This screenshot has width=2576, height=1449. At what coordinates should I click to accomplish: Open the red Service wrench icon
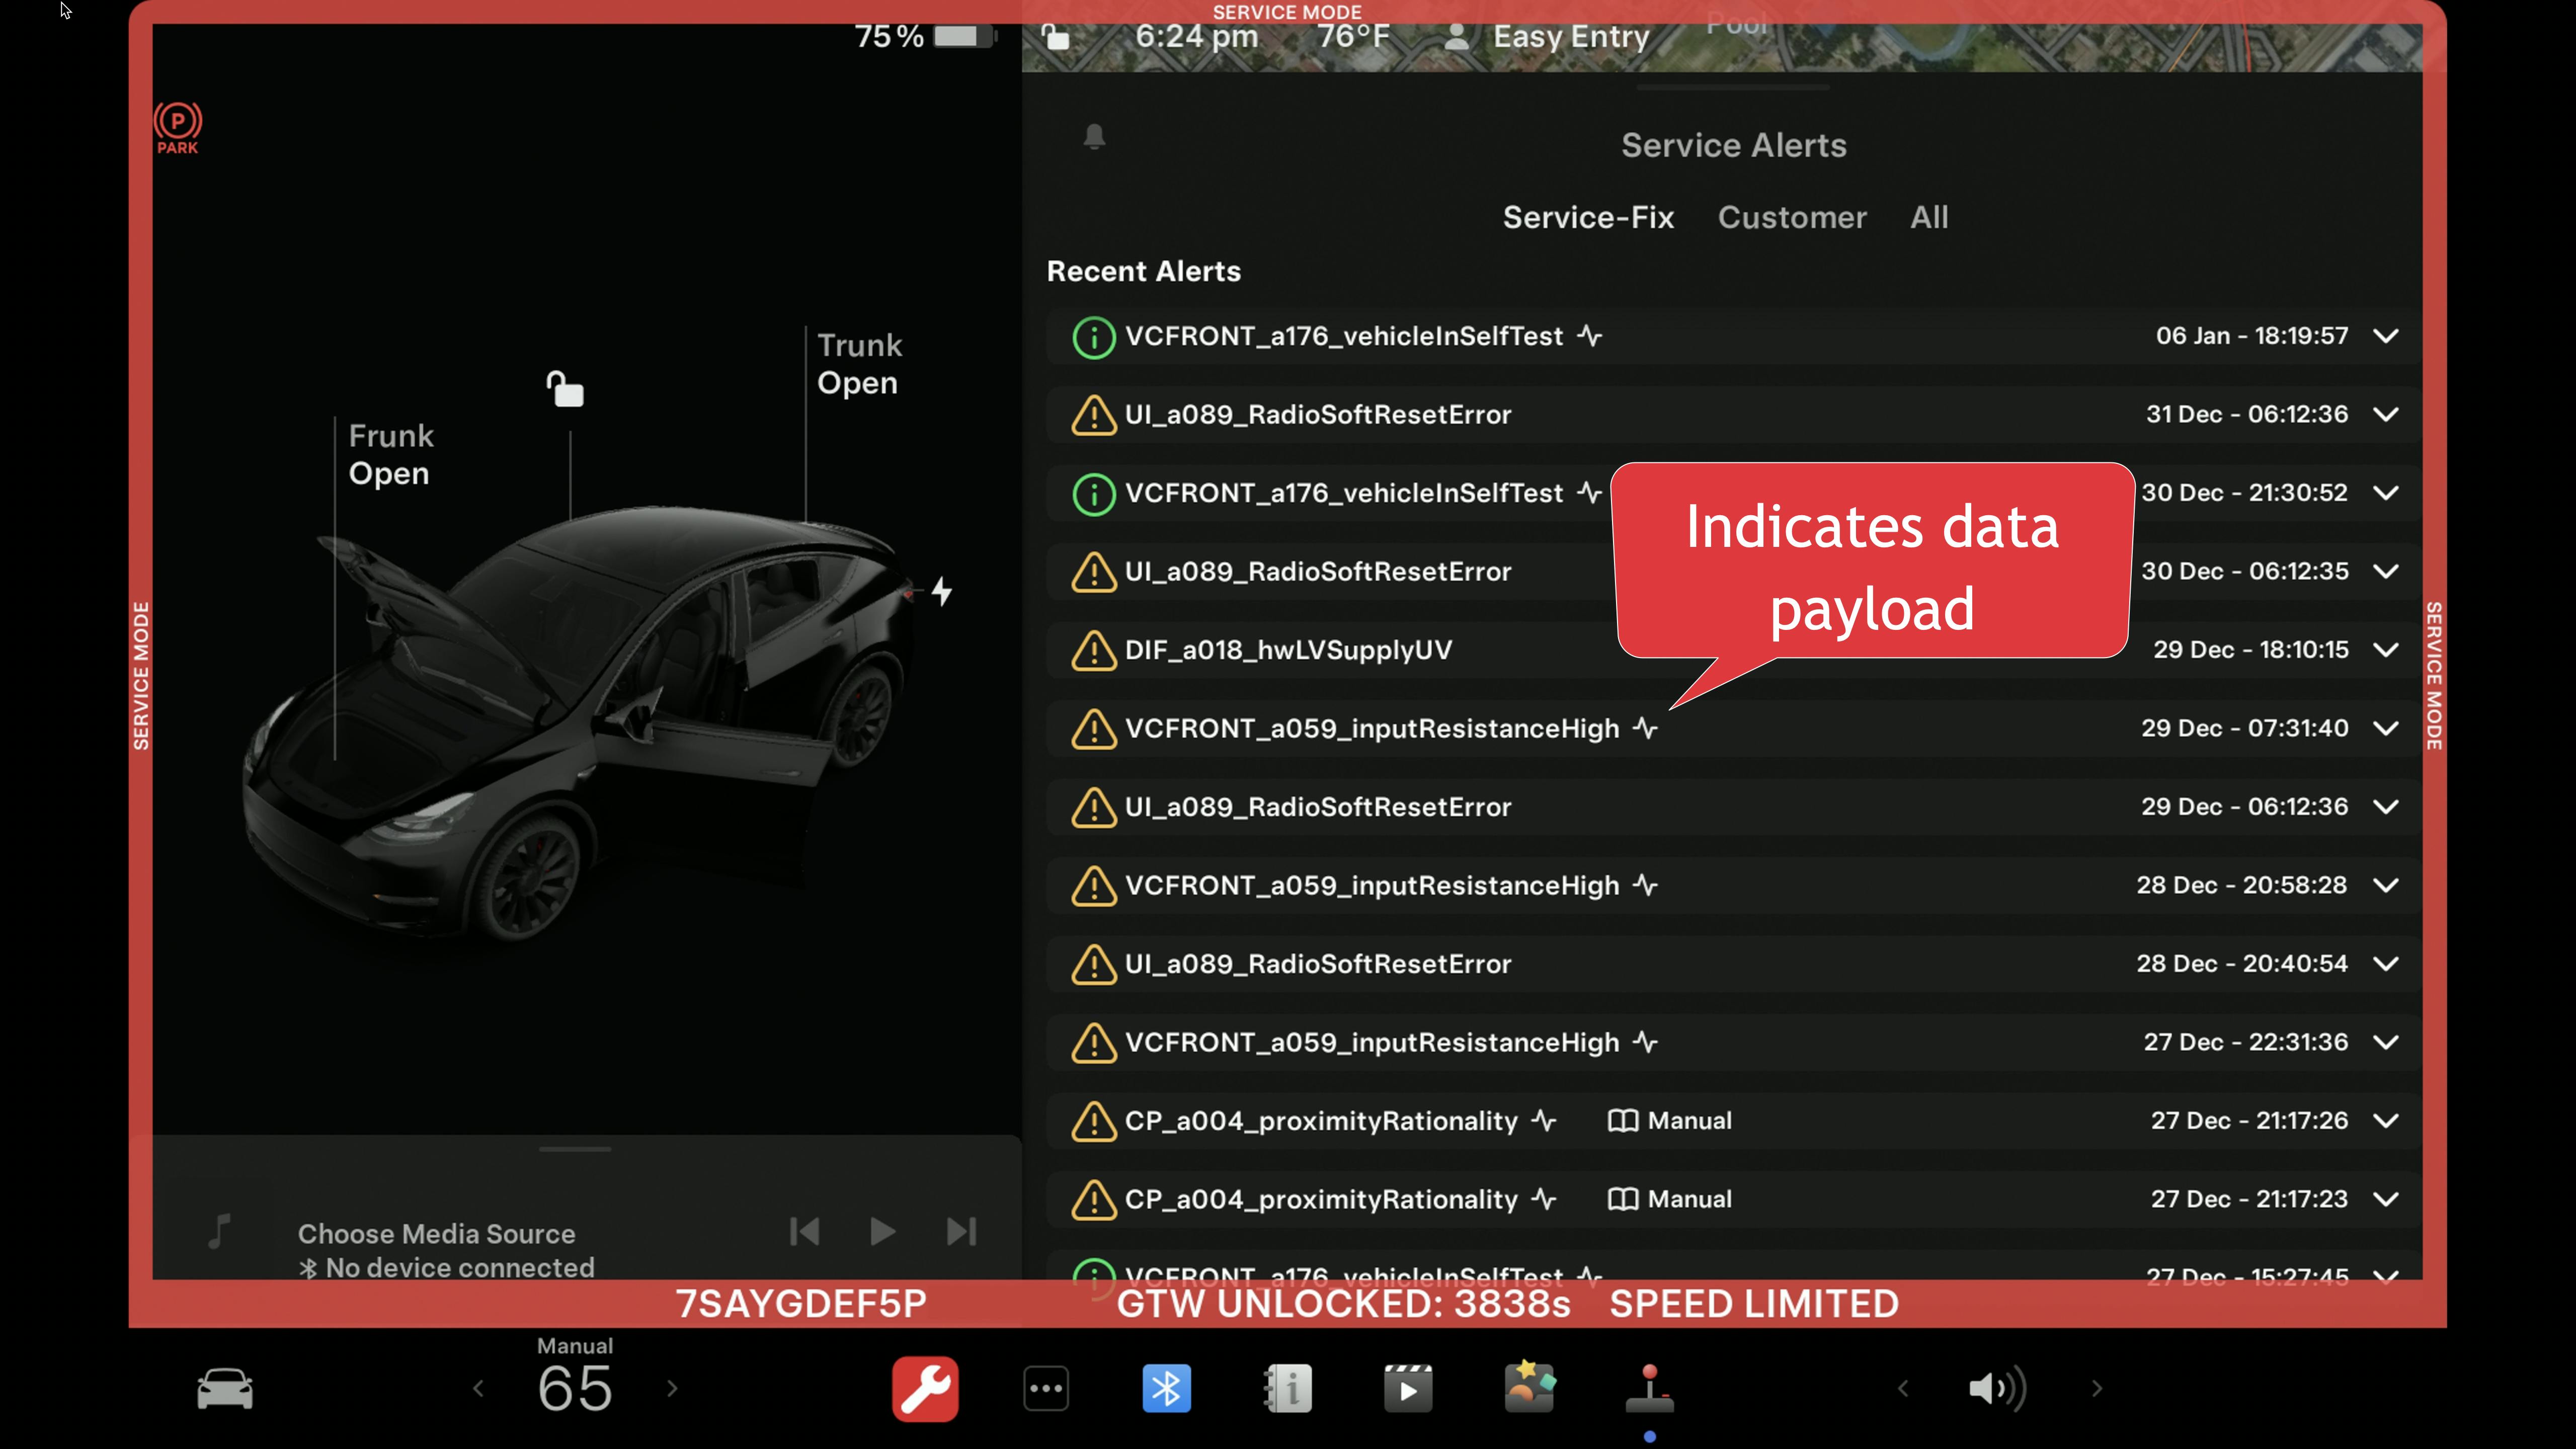(x=925, y=1388)
